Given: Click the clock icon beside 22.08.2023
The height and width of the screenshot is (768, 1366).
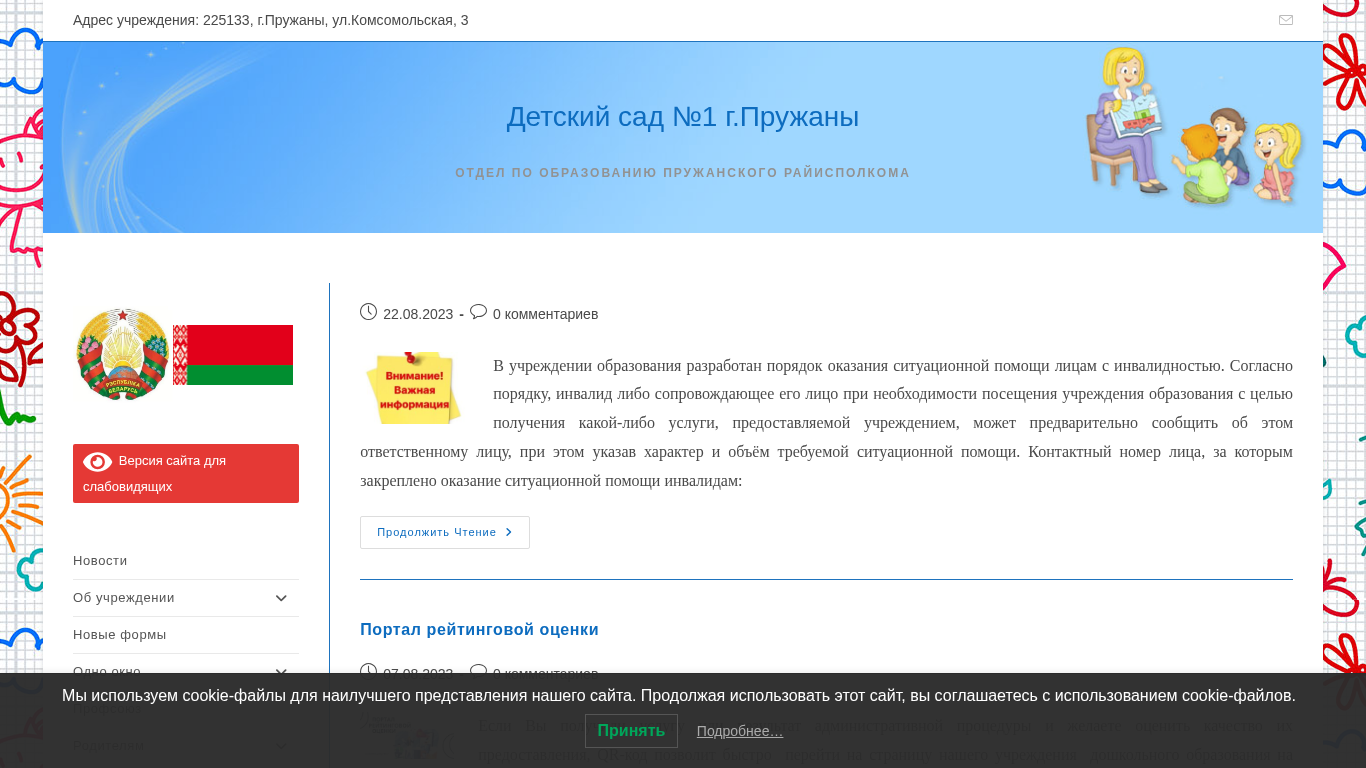Looking at the screenshot, I should [368, 312].
